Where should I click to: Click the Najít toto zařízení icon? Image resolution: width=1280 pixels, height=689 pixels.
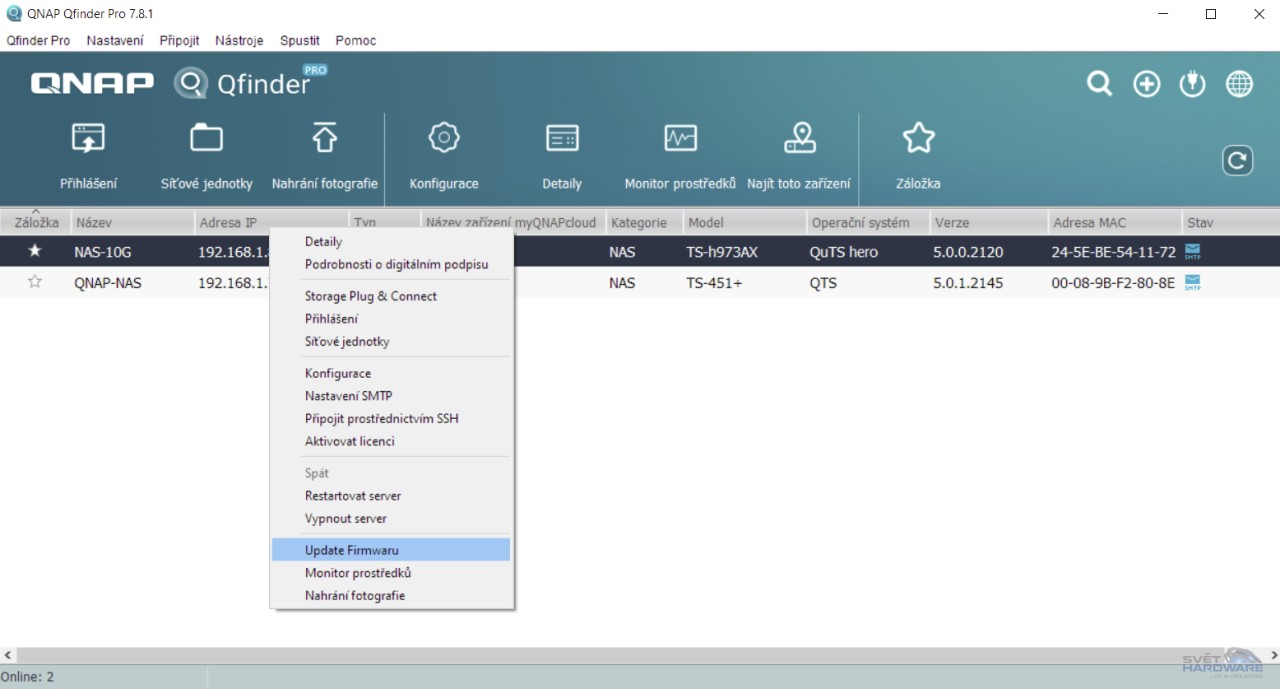coord(798,155)
